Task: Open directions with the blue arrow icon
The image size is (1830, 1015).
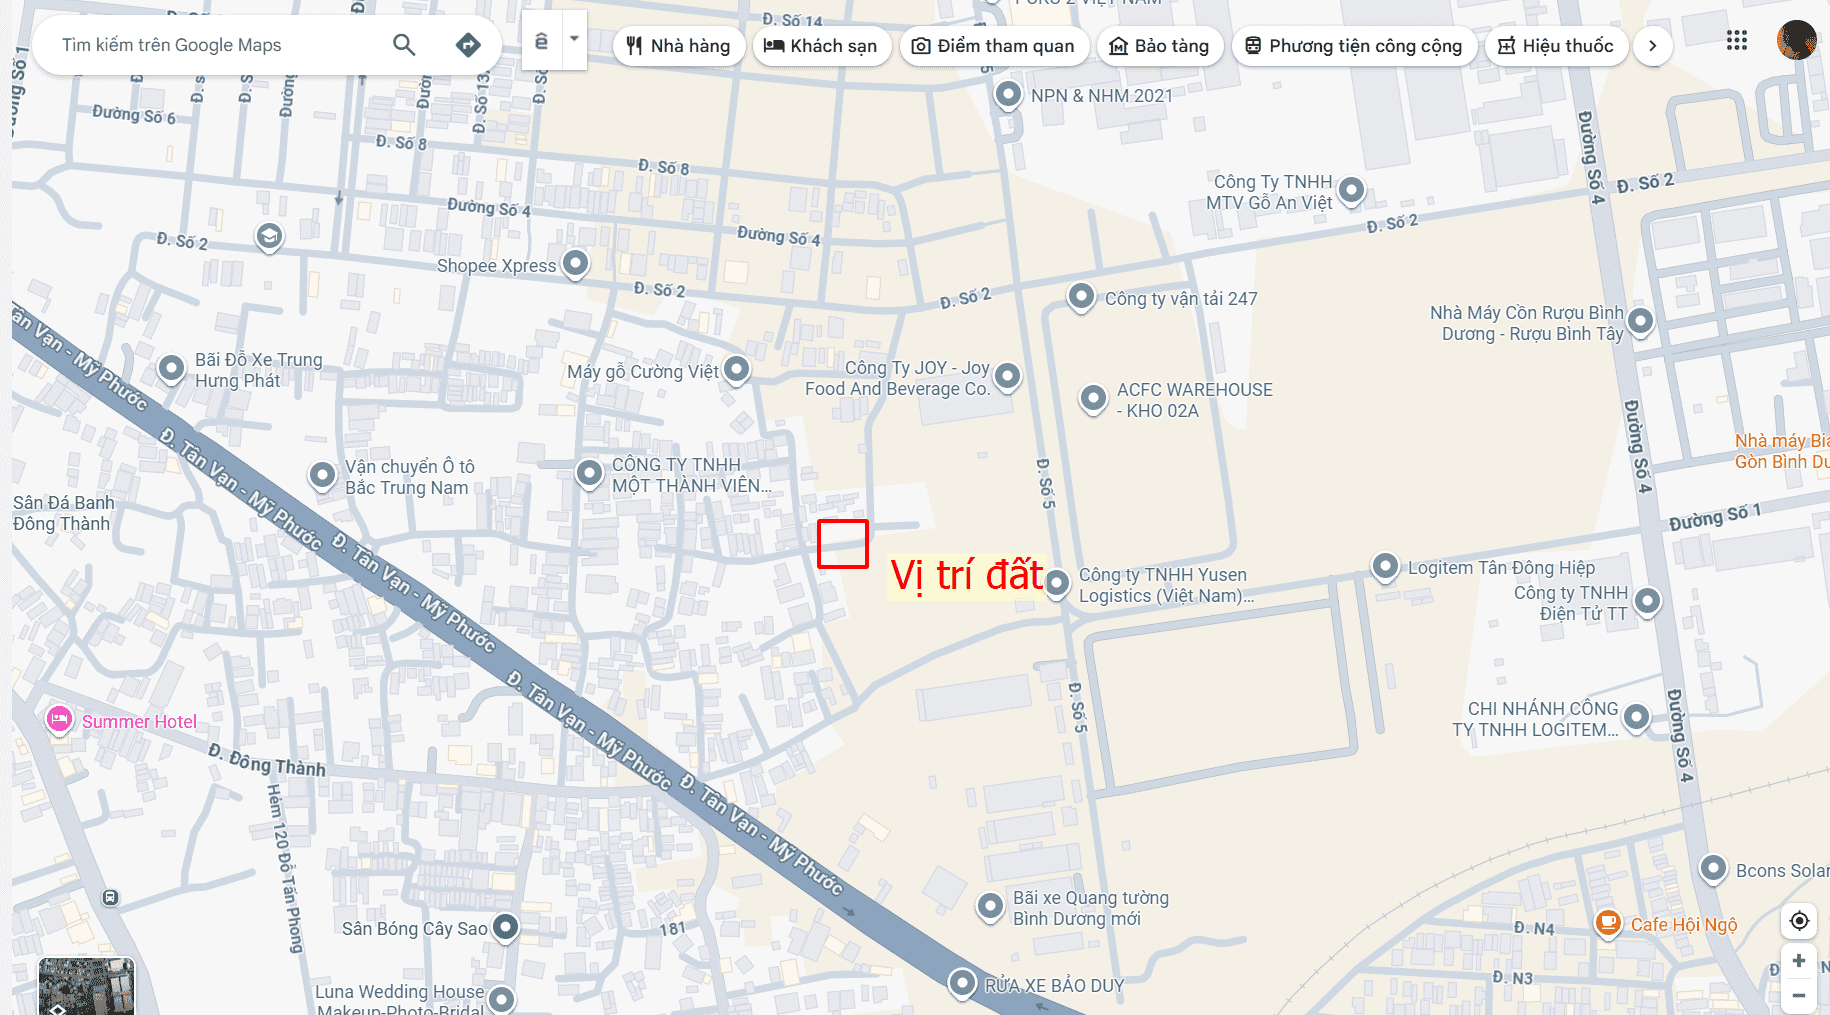Action: (468, 45)
